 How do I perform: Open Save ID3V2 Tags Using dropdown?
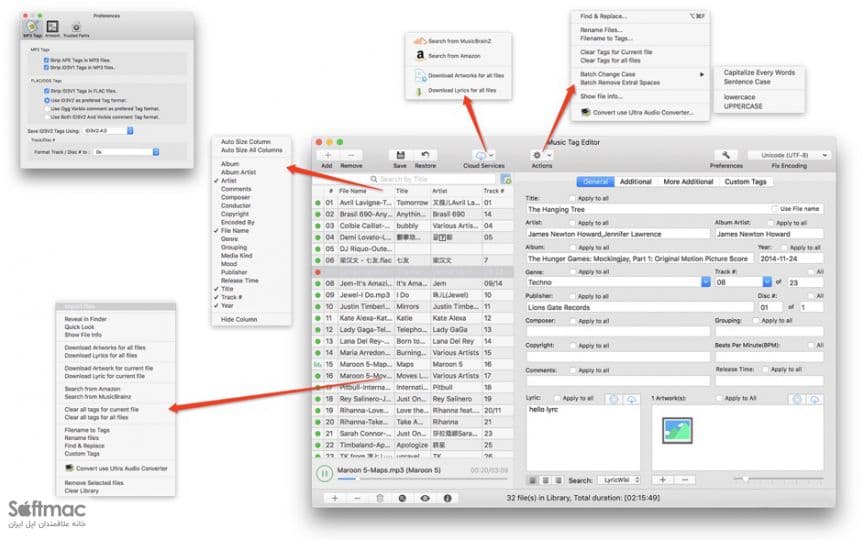click(108, 131)
